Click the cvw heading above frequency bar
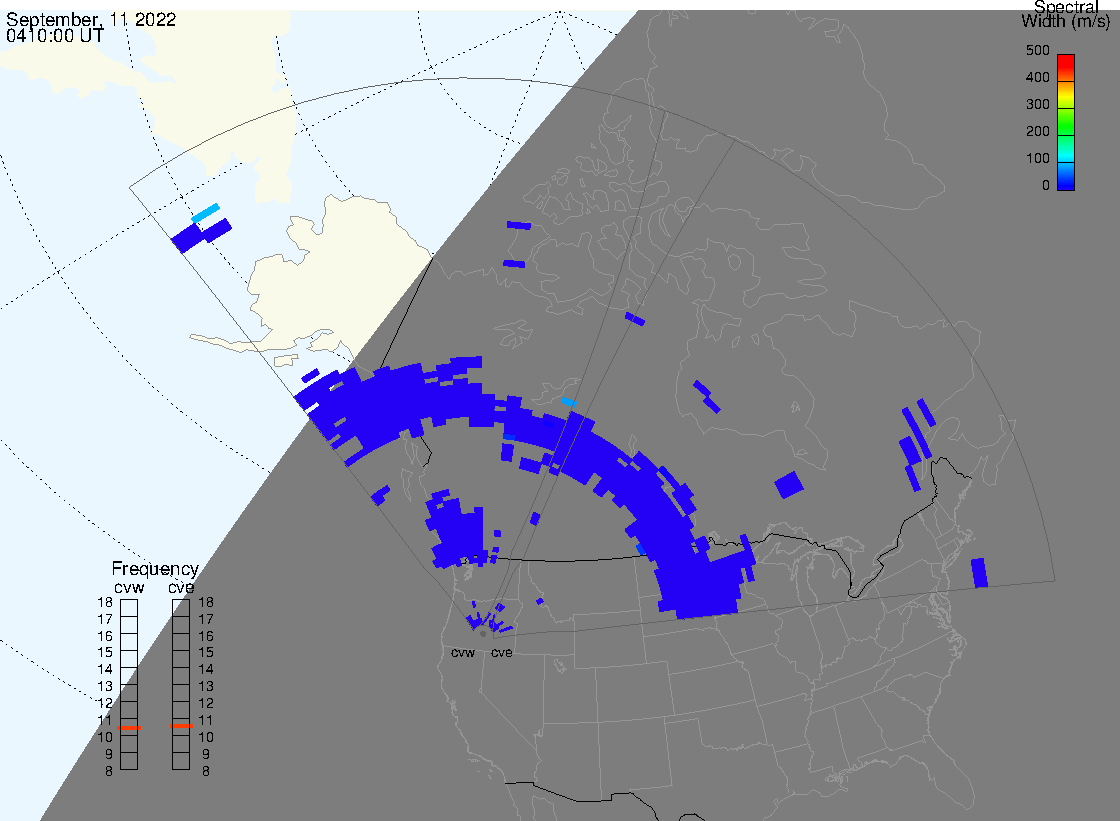This screenshot has height=821, width=1120. tap(129, 588)
